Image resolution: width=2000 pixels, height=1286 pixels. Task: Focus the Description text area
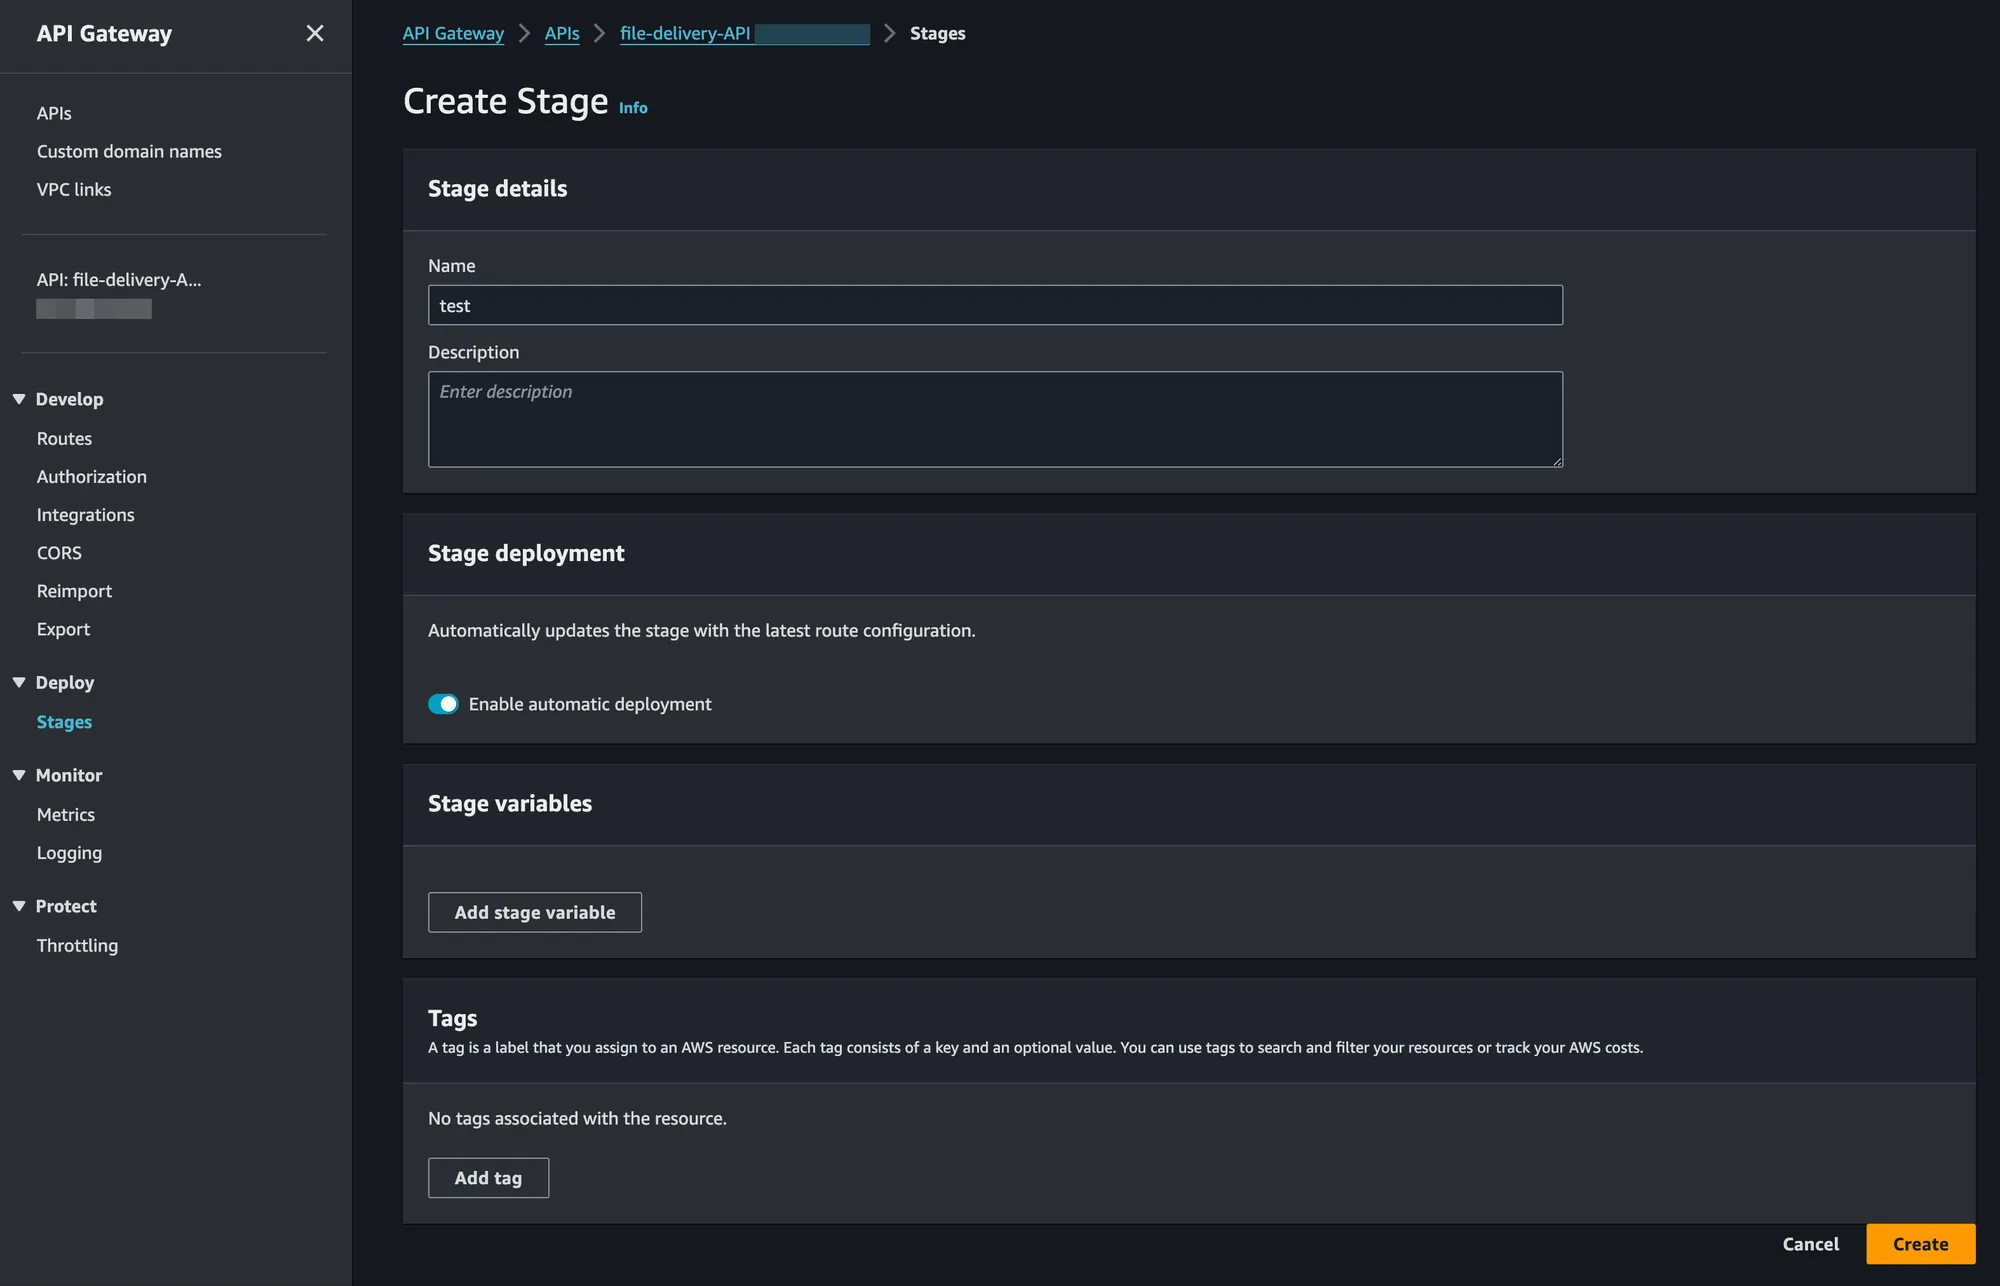pos(995,419)
